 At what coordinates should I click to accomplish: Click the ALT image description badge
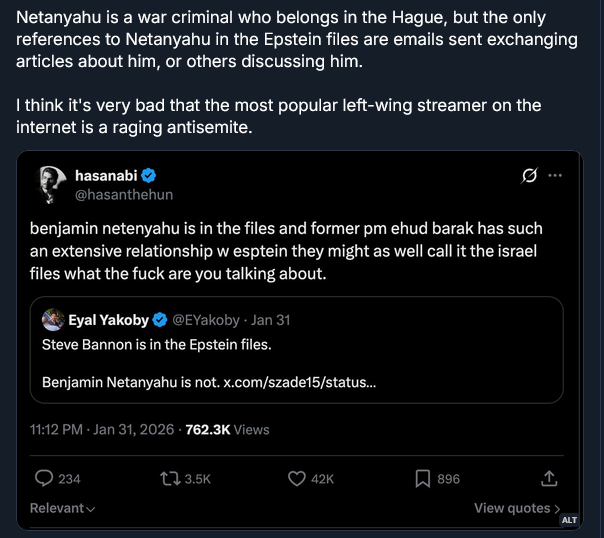coord(568,521)
